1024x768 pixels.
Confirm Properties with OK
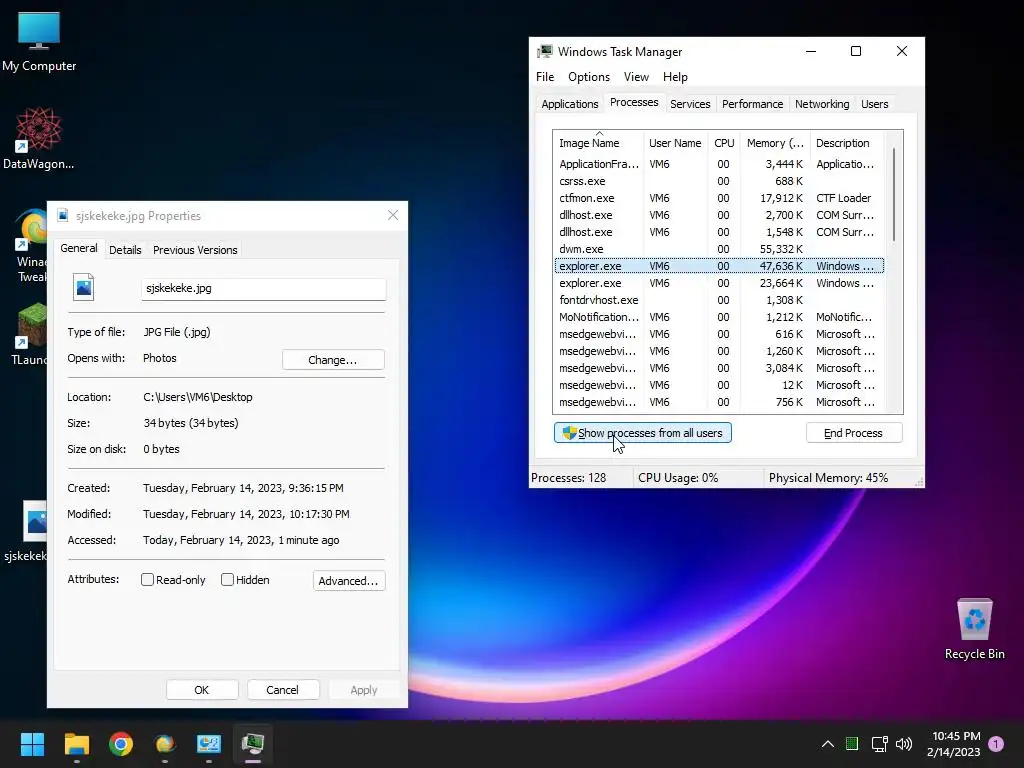point(202,690)
